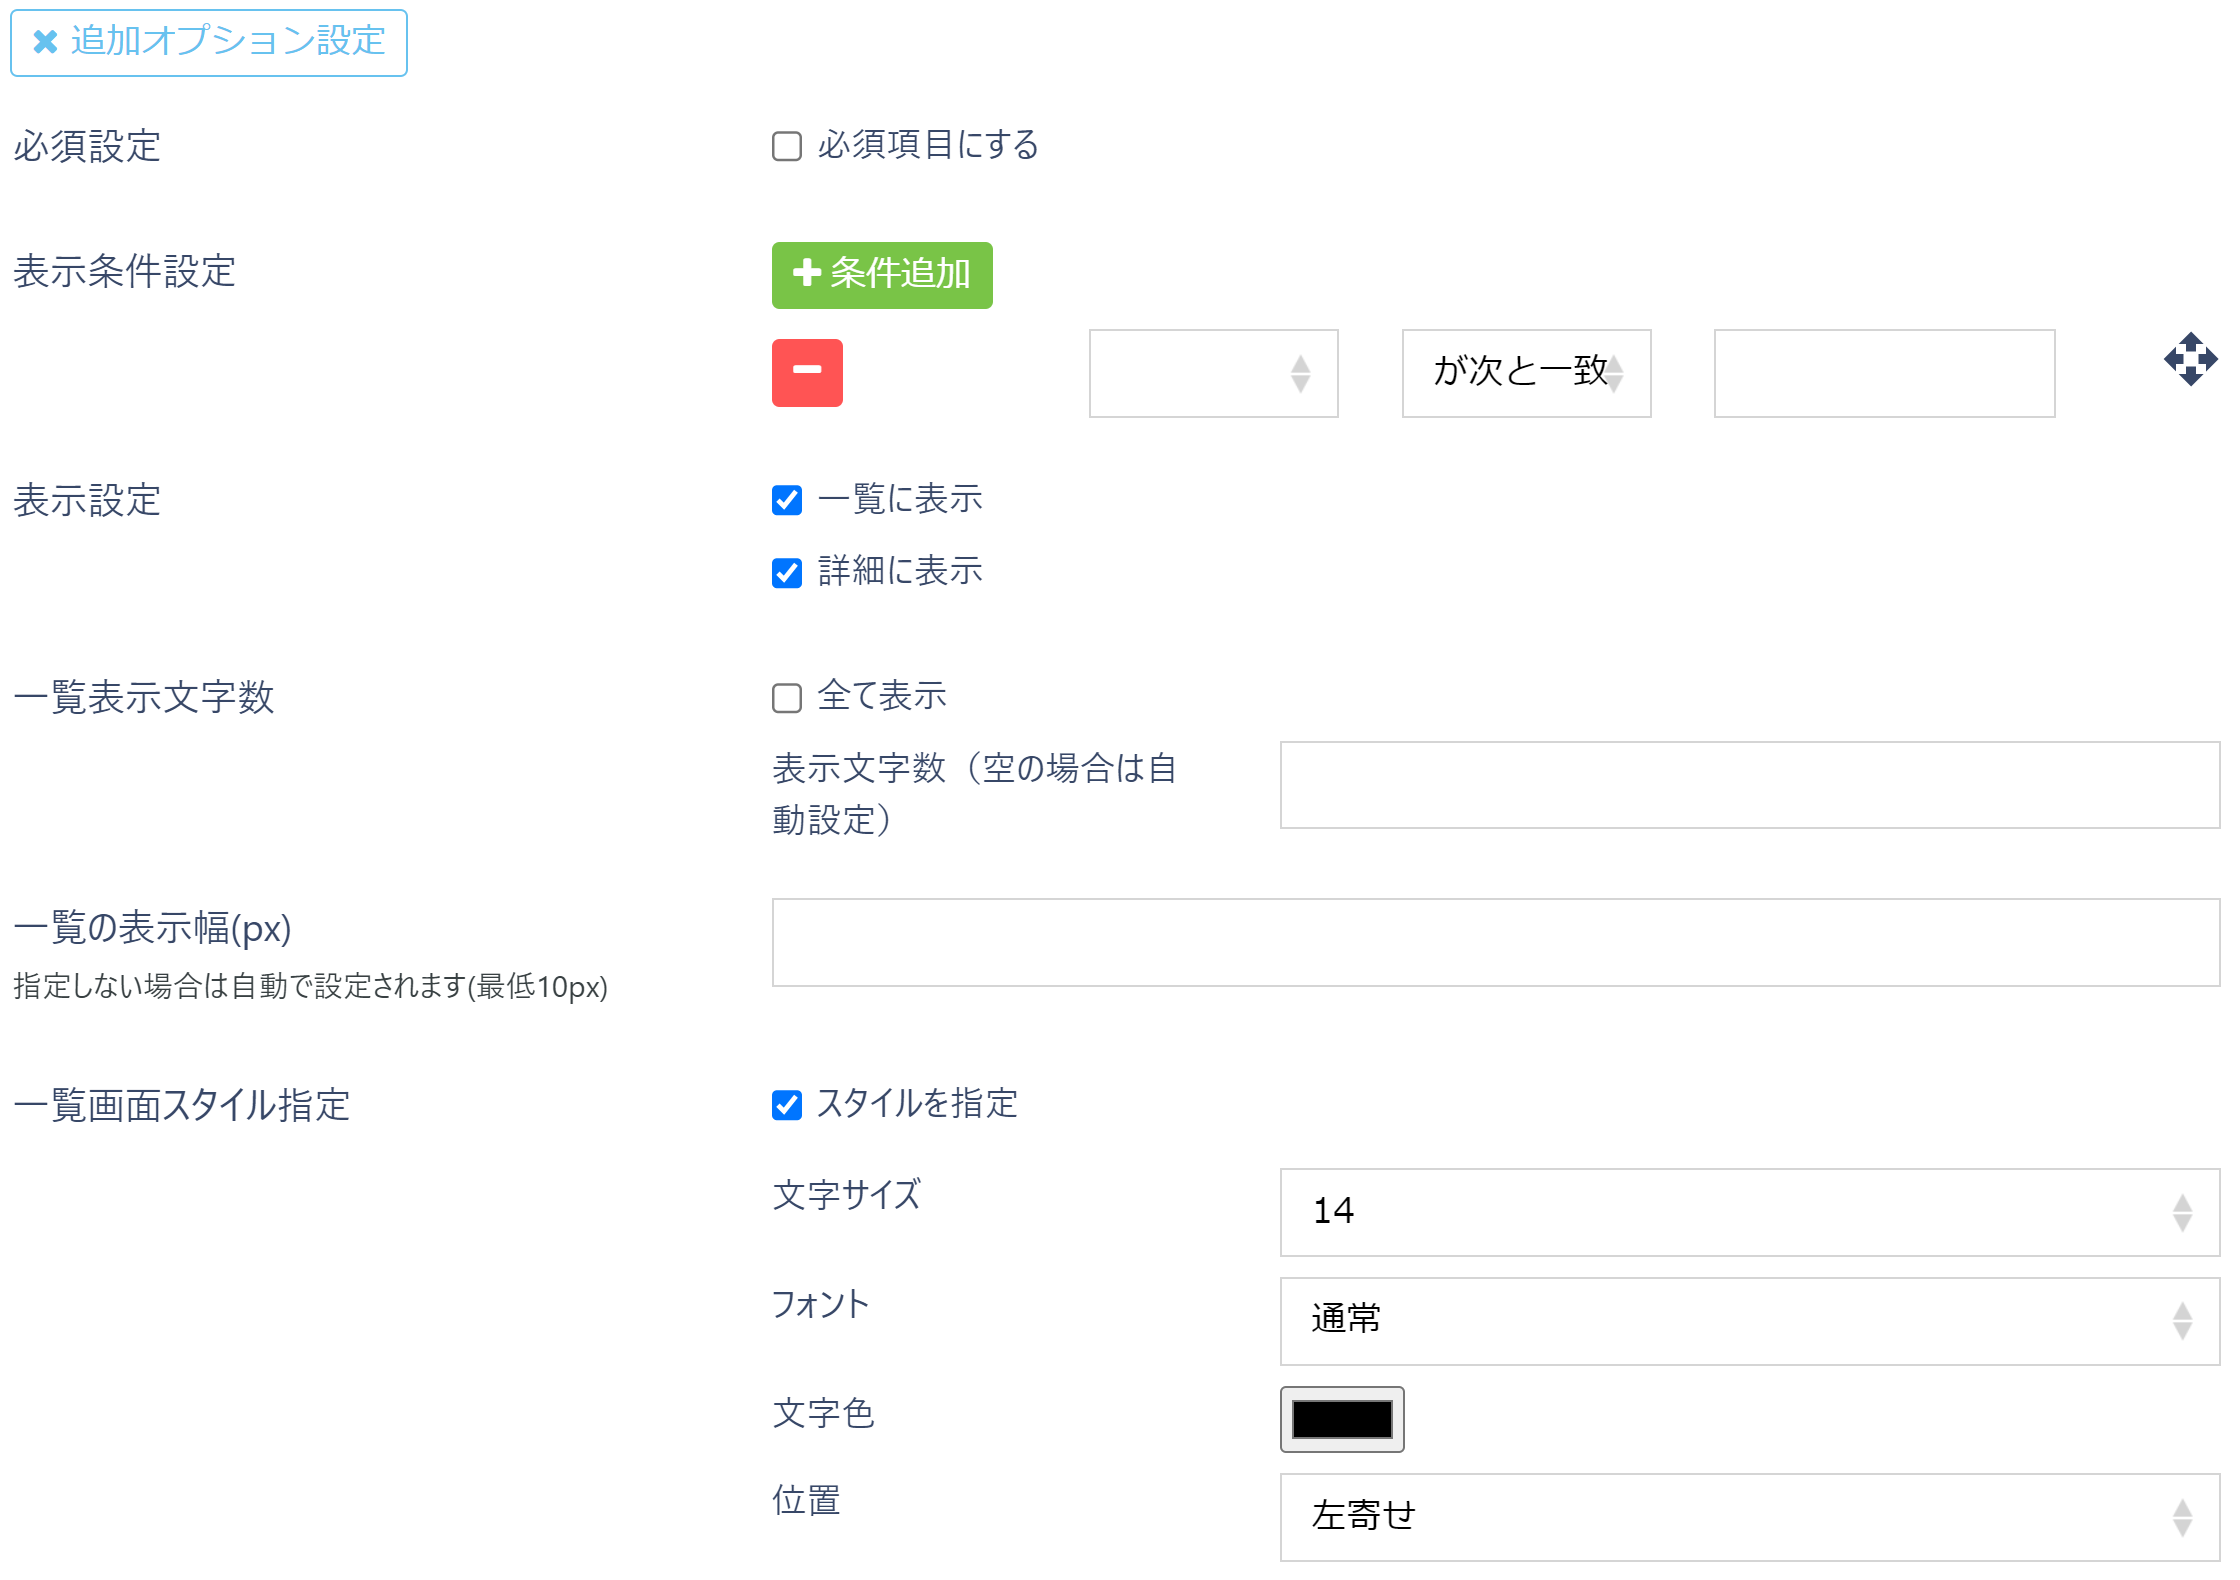Focus the 表示文字数 input field
The width and height of the screenshot is (2240, 1580).
(1749, 785)
